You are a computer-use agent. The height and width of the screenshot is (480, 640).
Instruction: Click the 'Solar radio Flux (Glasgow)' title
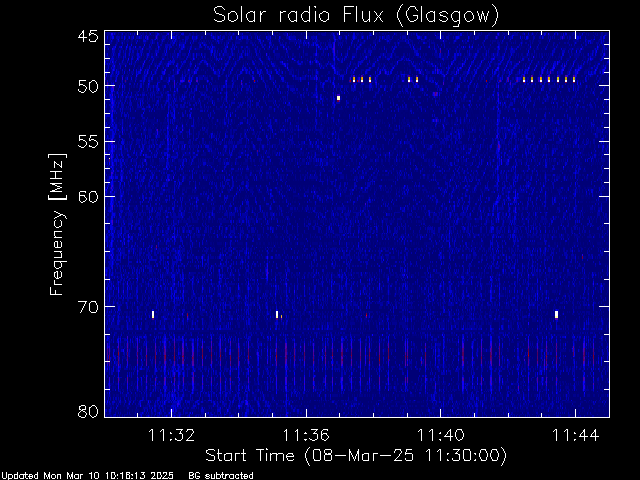click(356, 16)
